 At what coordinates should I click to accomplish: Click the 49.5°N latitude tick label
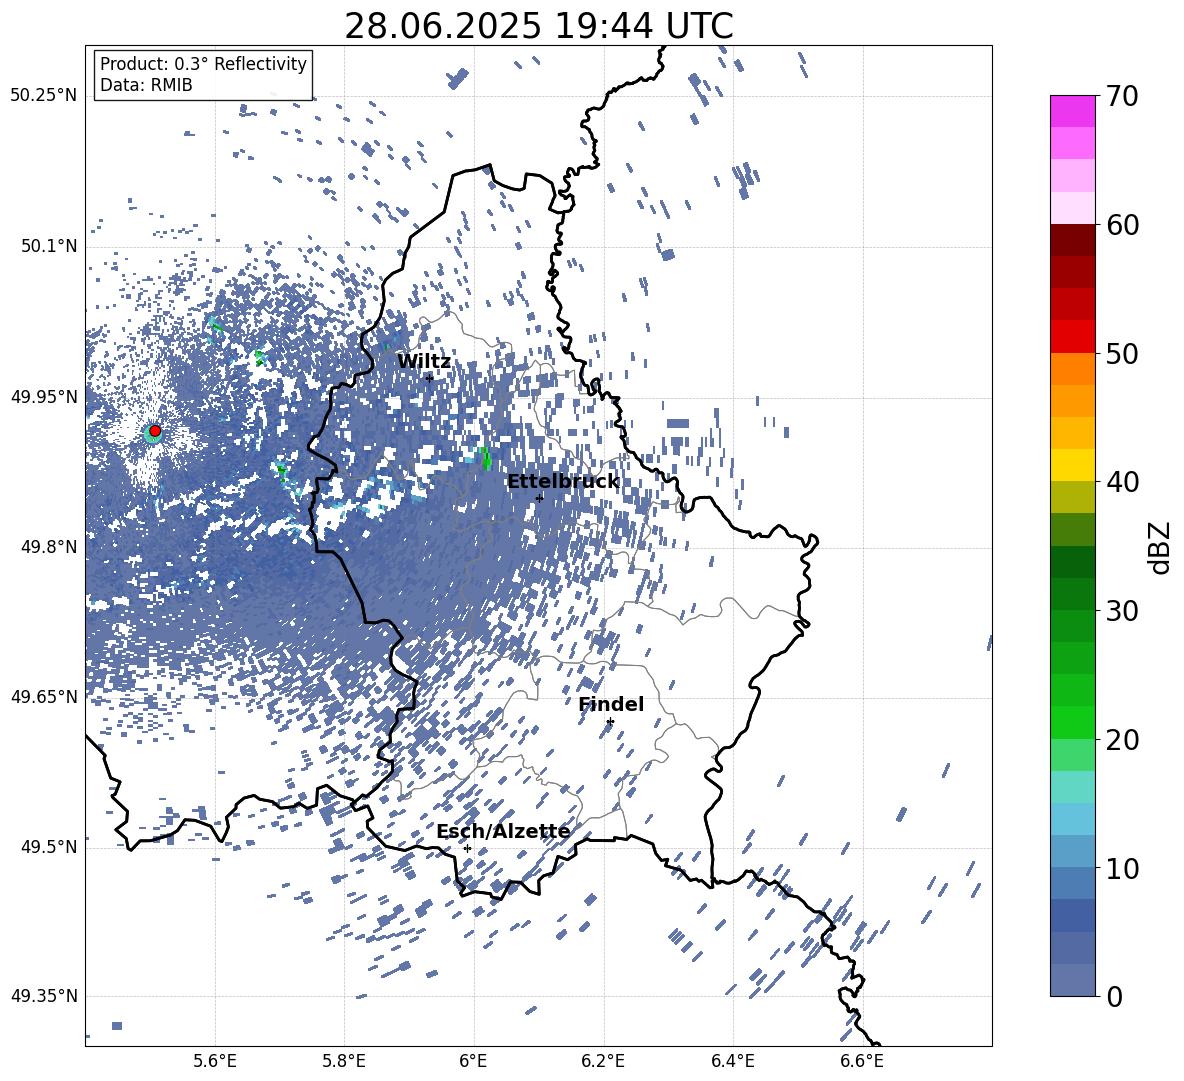click(49, 846)
